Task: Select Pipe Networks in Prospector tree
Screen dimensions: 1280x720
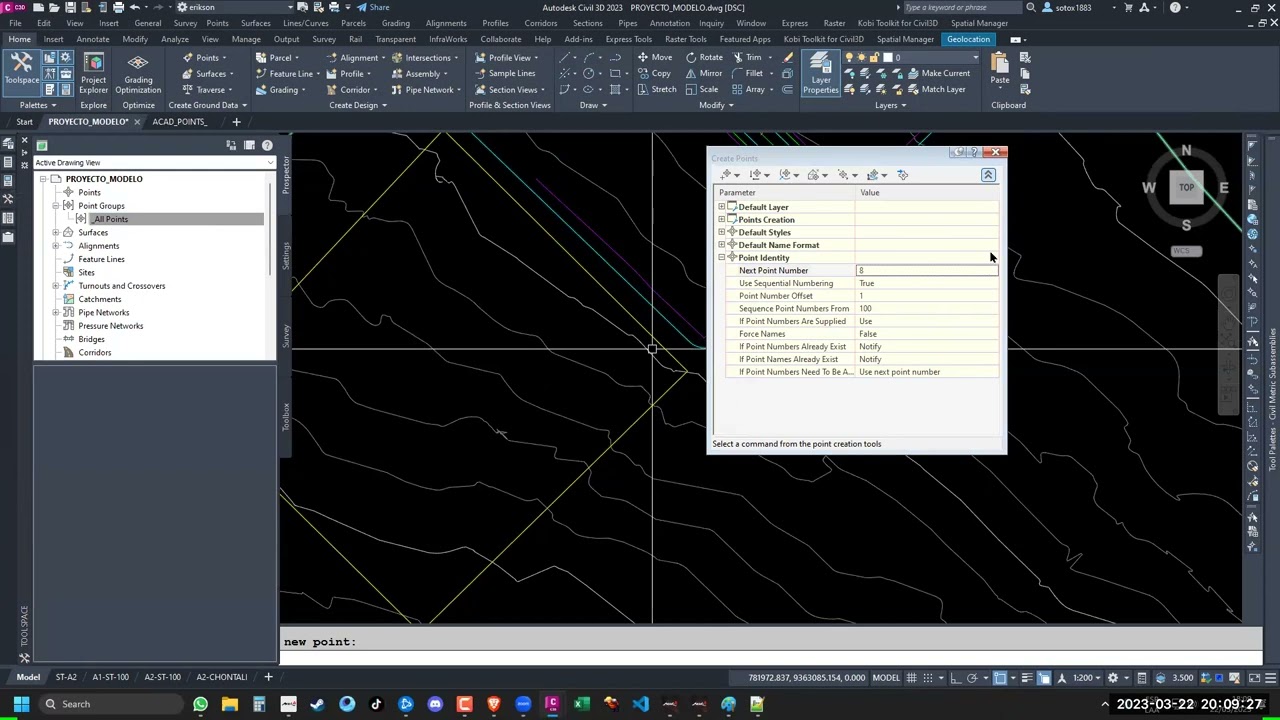Action: tap(104, 312)
